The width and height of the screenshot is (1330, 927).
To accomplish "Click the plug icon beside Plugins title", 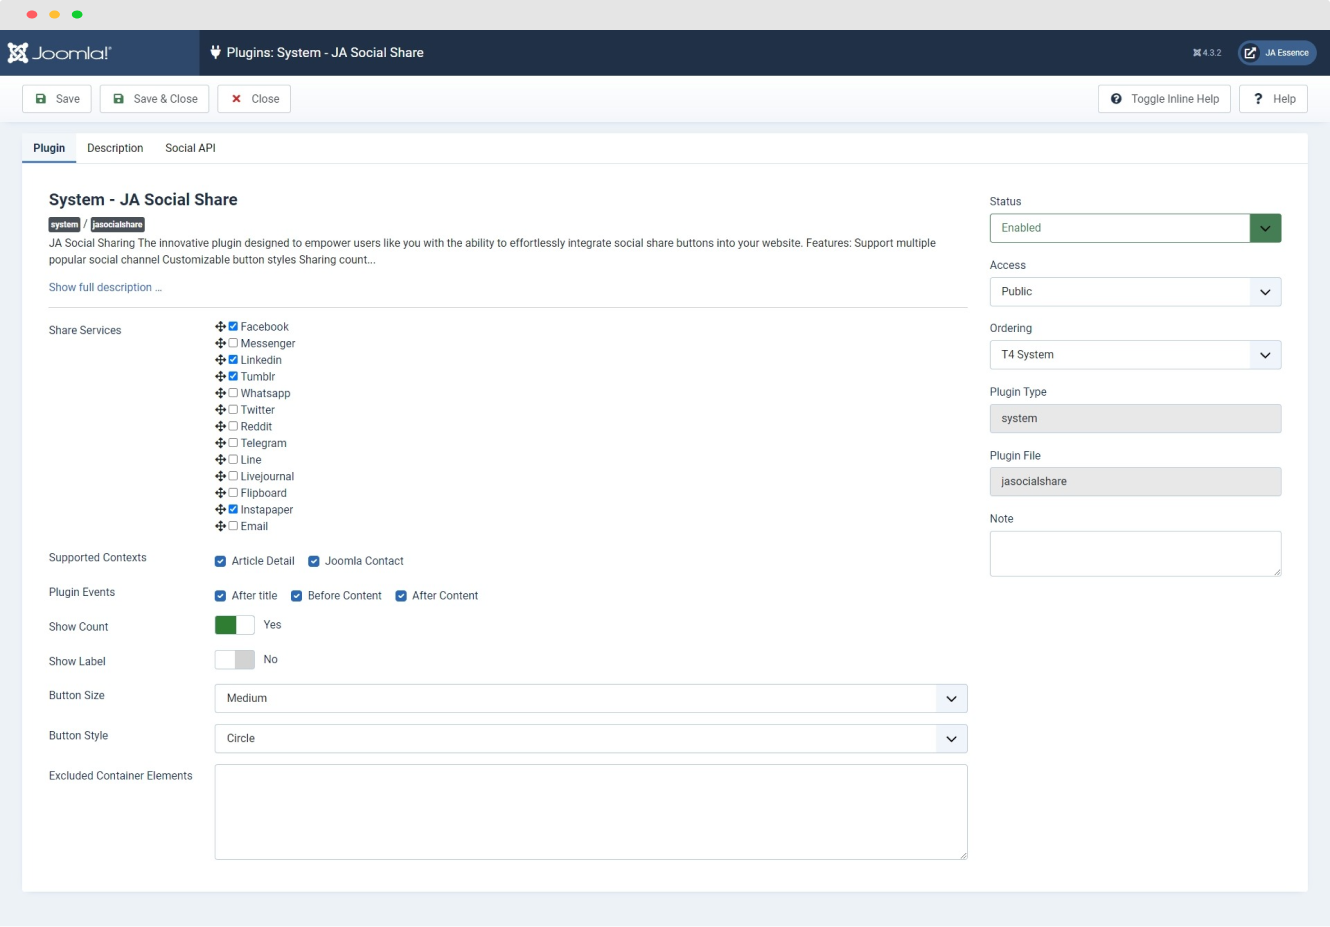I will [215, 52].
